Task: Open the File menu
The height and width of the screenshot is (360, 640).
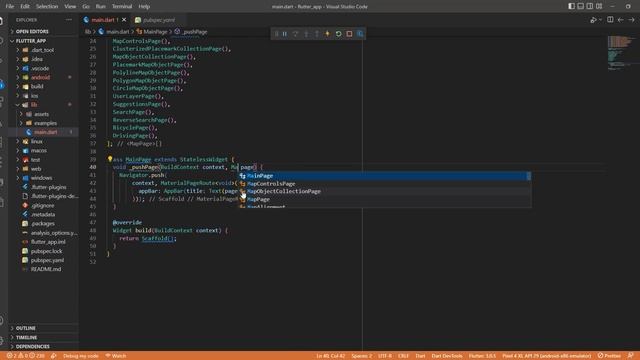Action: point(10,6)
